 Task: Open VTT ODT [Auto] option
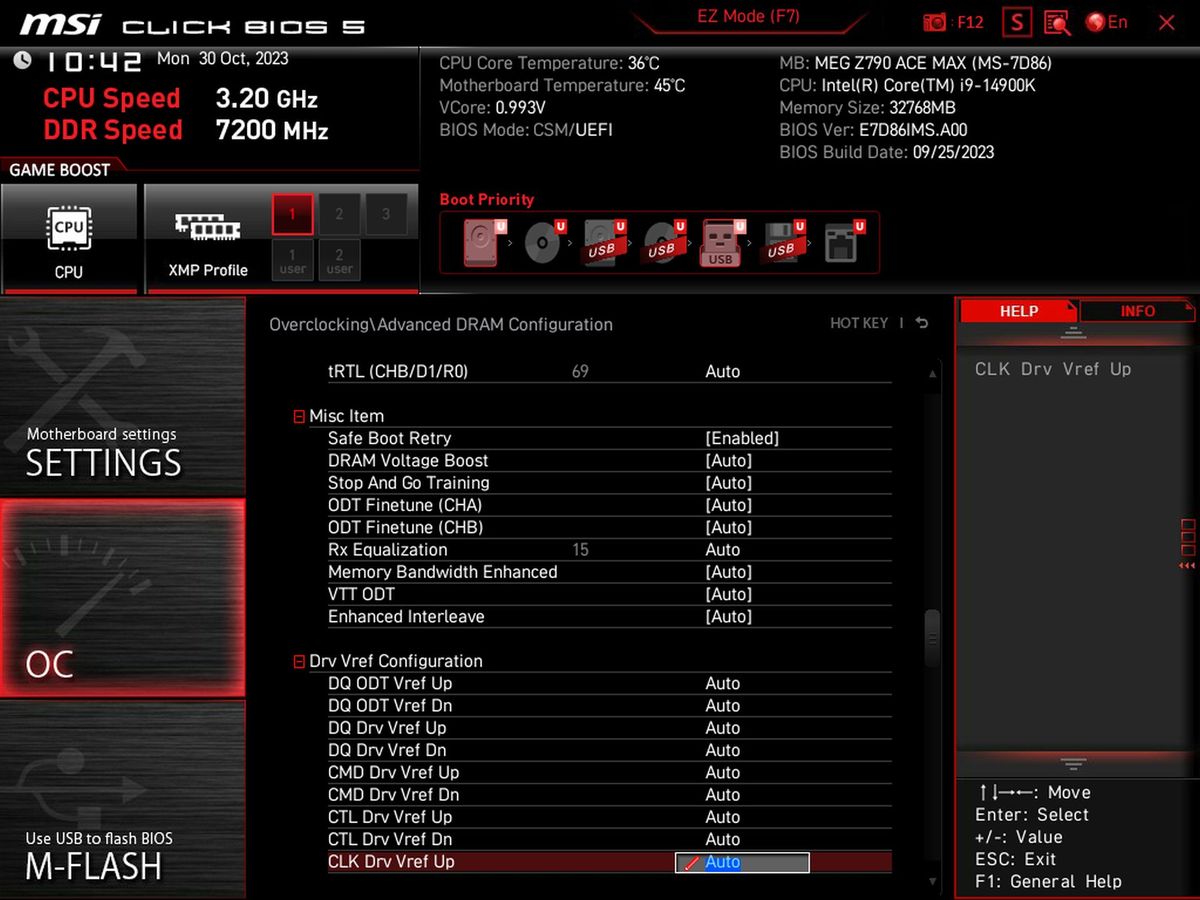coord(609,594)
